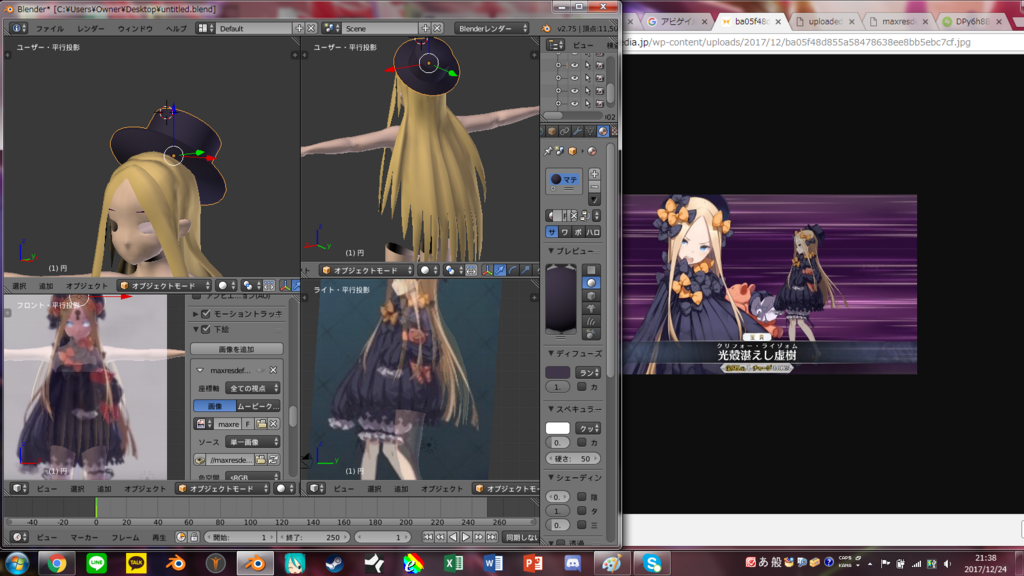Open the Object Data triangle properties tab
Viewport: 1024px width, 576px height.
590,131
